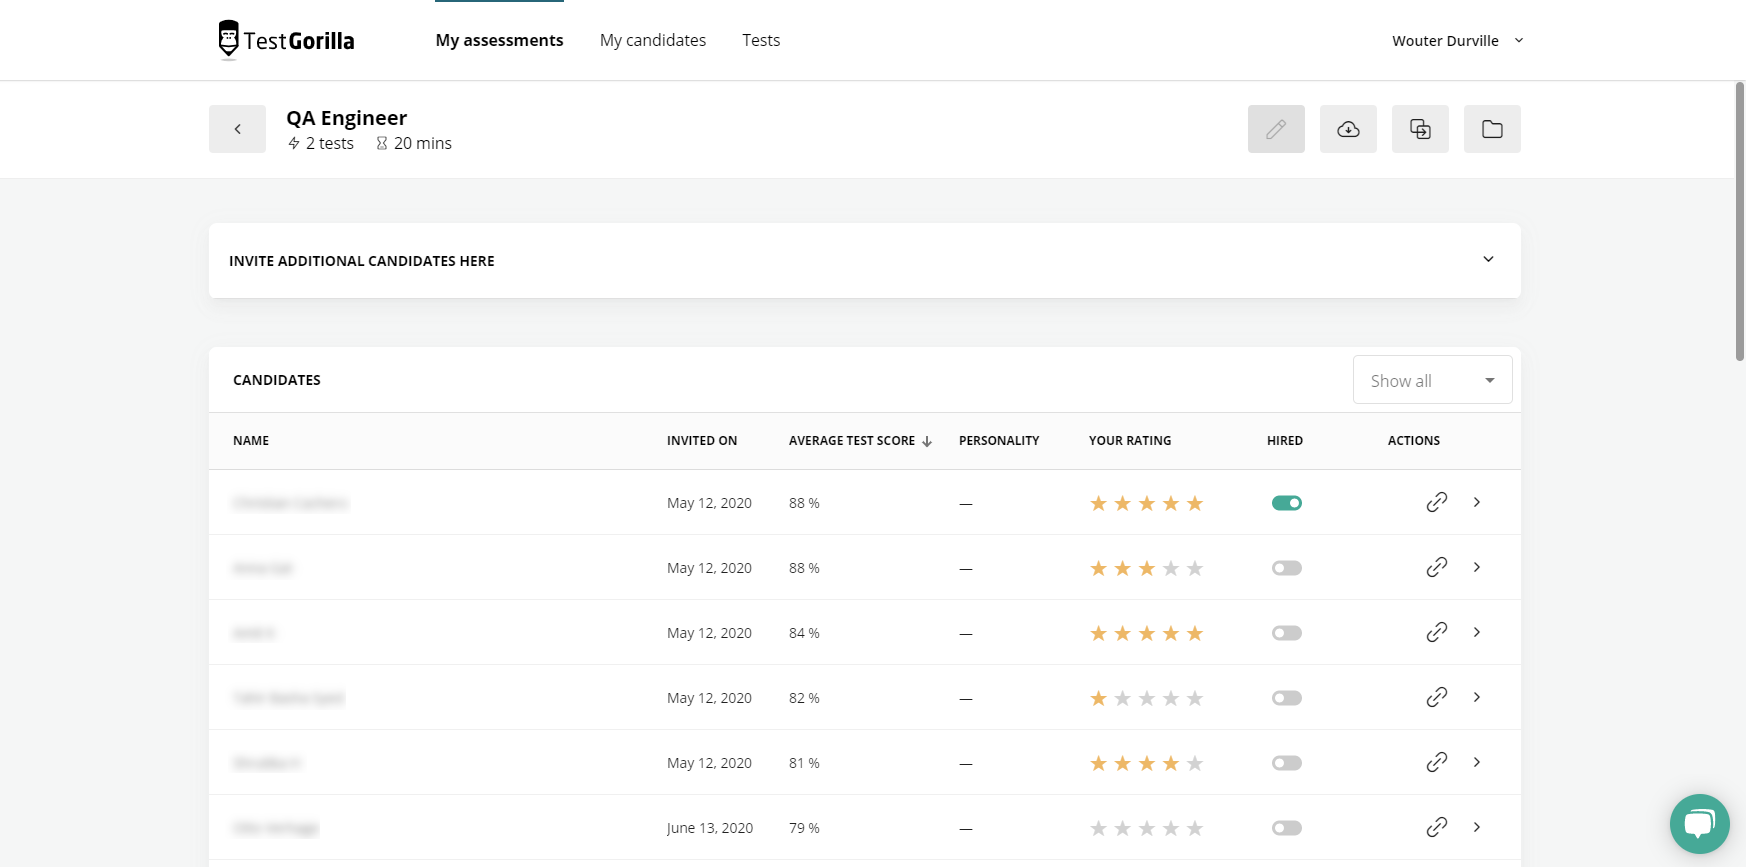
Task: Go back using the left arrow button
Action: pos(237,129)
